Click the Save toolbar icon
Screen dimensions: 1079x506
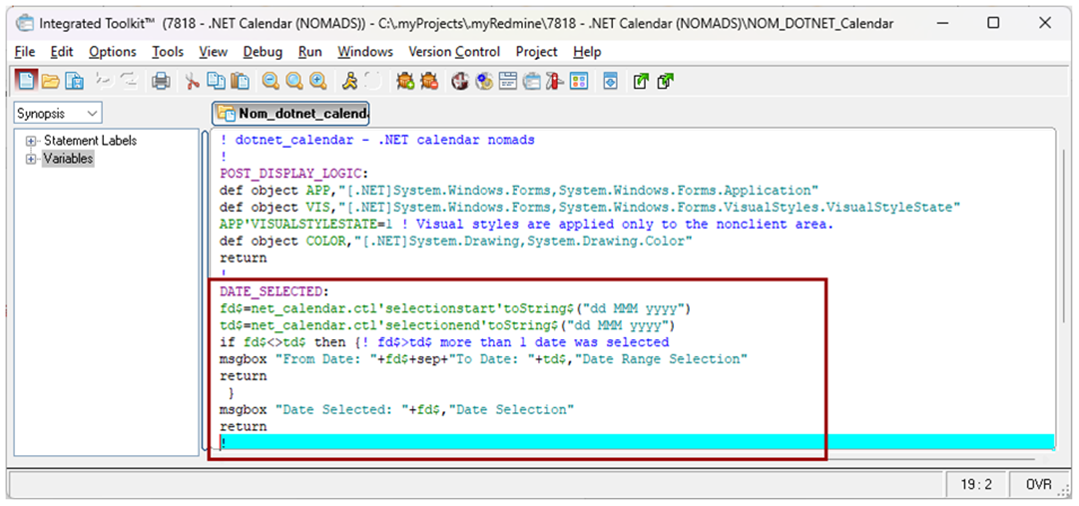(74, 81)
